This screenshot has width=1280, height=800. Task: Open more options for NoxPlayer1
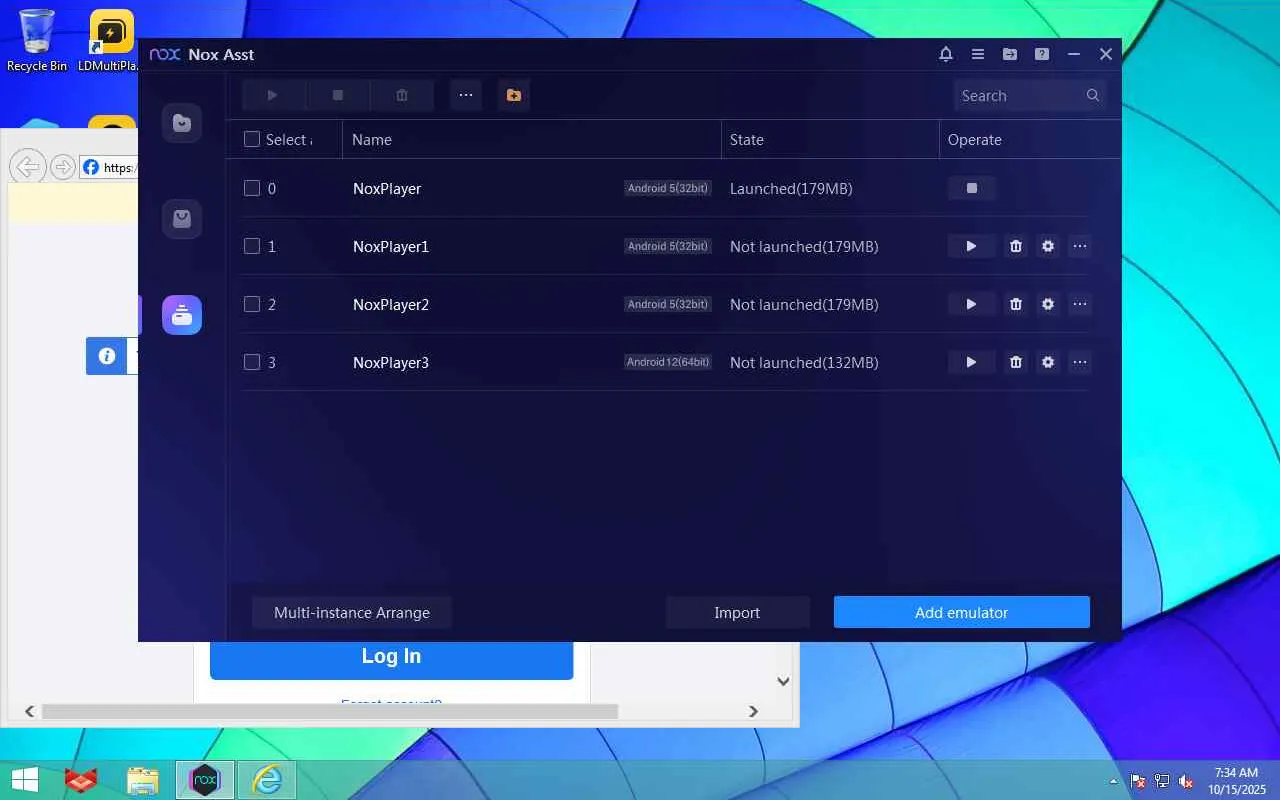[1080, 246]
